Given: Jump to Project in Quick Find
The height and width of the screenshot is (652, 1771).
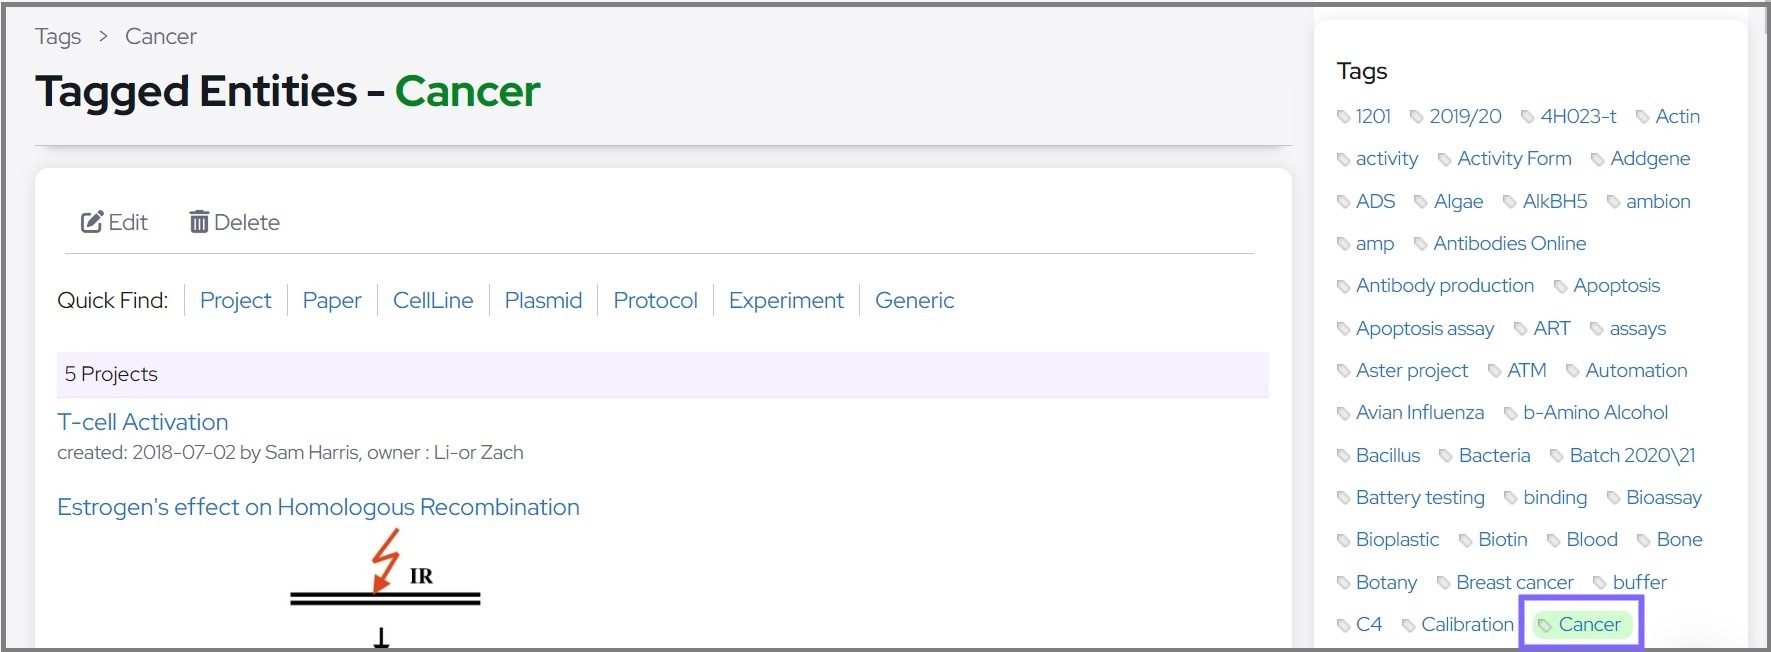Looking at the screenshot, I should [235, 300].
